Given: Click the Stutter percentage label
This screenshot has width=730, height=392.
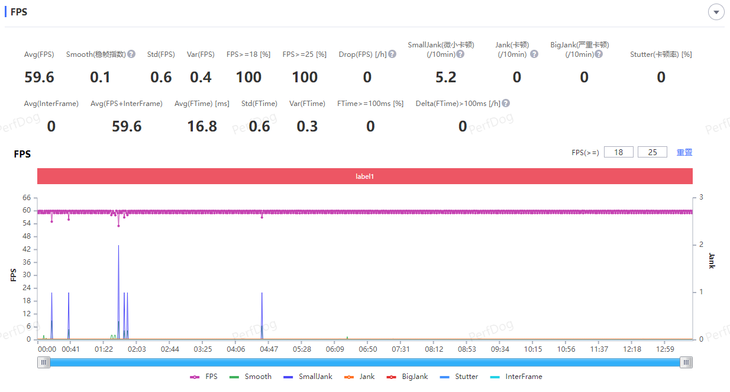Looking at the screenshot, I should tap(661, 54).
